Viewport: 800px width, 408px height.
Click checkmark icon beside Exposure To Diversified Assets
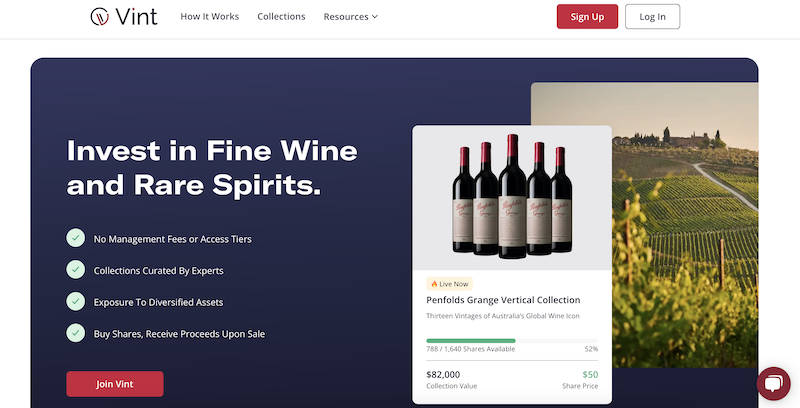(x=75, y=301)
